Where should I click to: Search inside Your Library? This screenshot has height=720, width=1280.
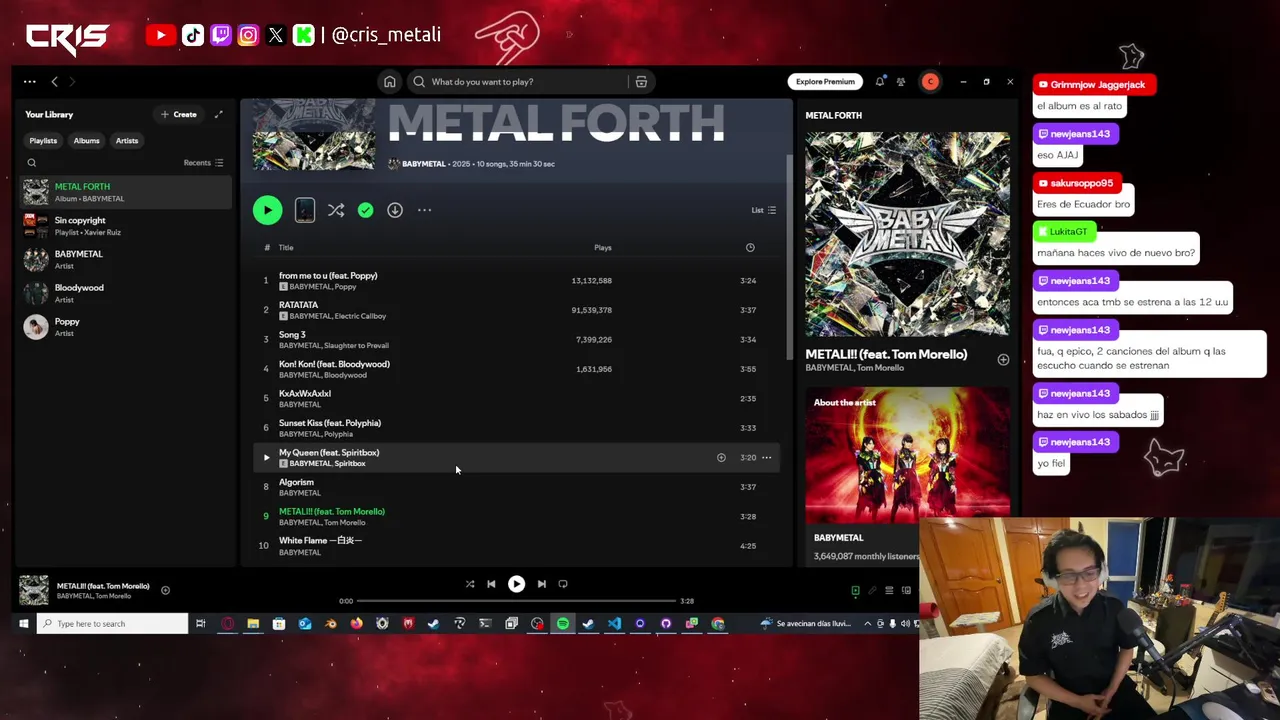(x=32, y=163)
